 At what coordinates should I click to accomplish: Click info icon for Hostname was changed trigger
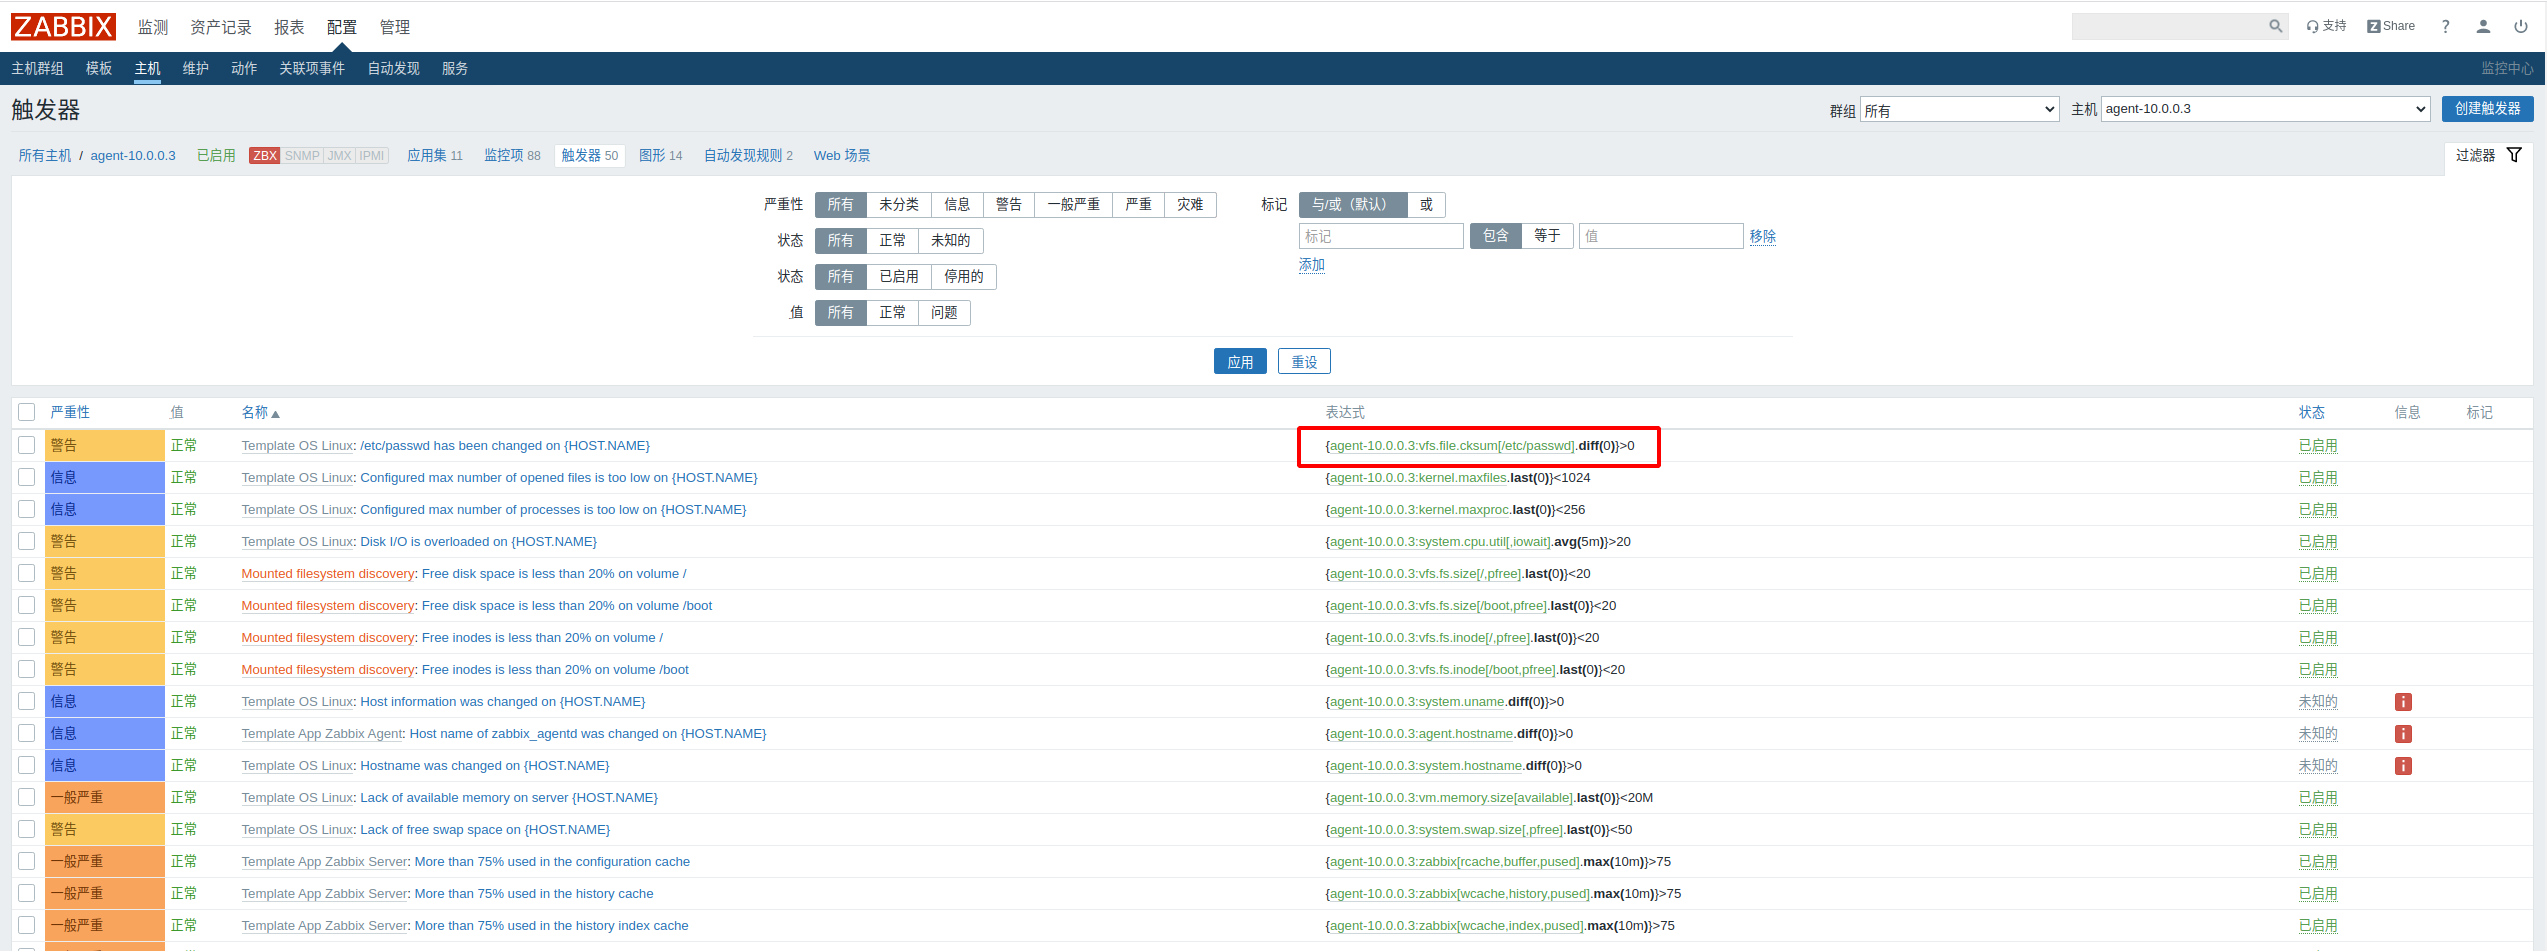pos(2403,766)
